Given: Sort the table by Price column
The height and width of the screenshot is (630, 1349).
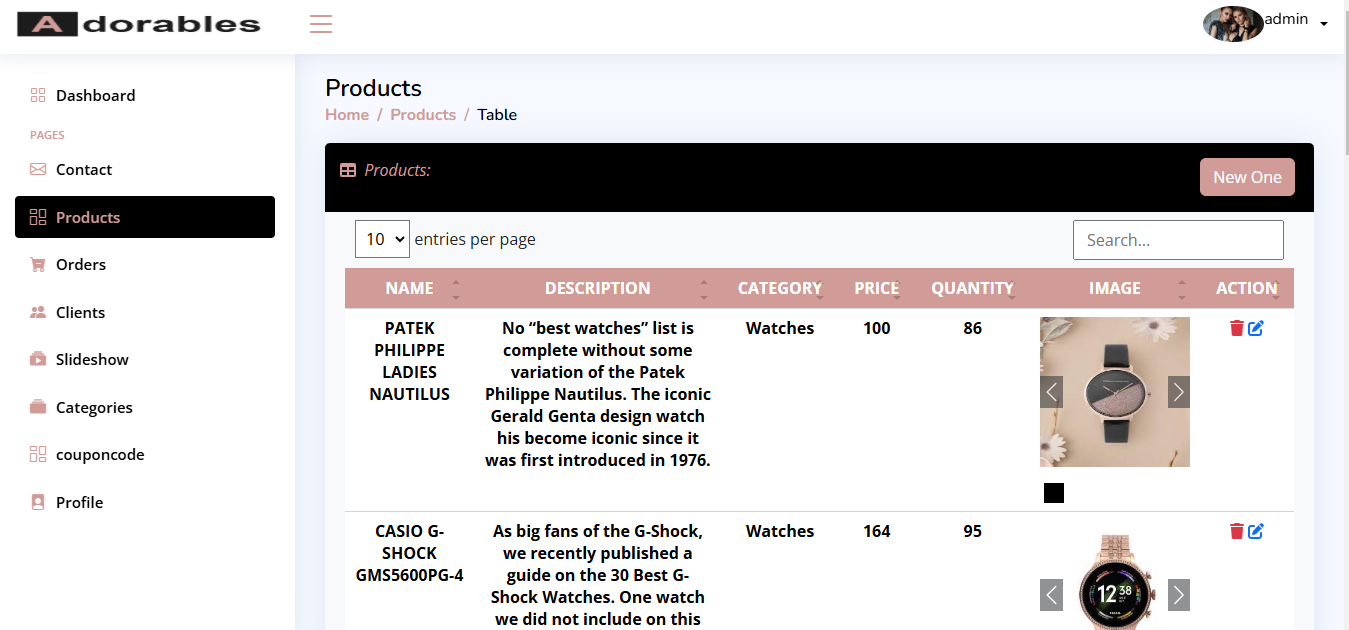Looking at the screenshot, I should [876, 288].
